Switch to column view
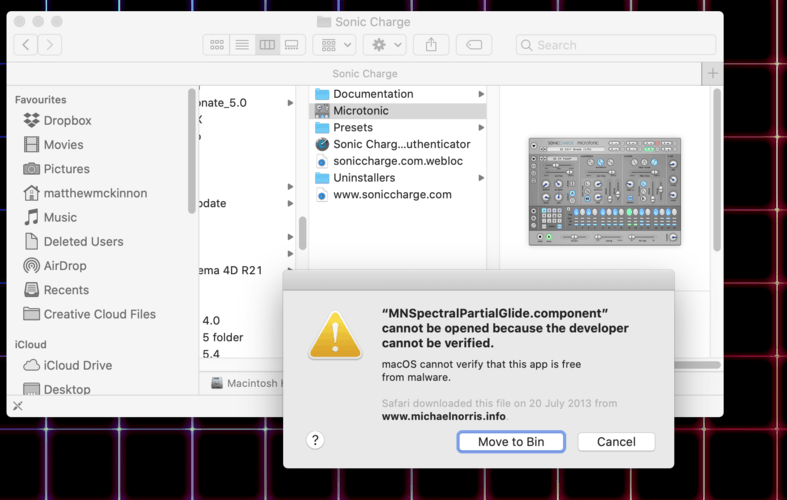Viewport: 787px width, 500px height. (x=267, y=45)
